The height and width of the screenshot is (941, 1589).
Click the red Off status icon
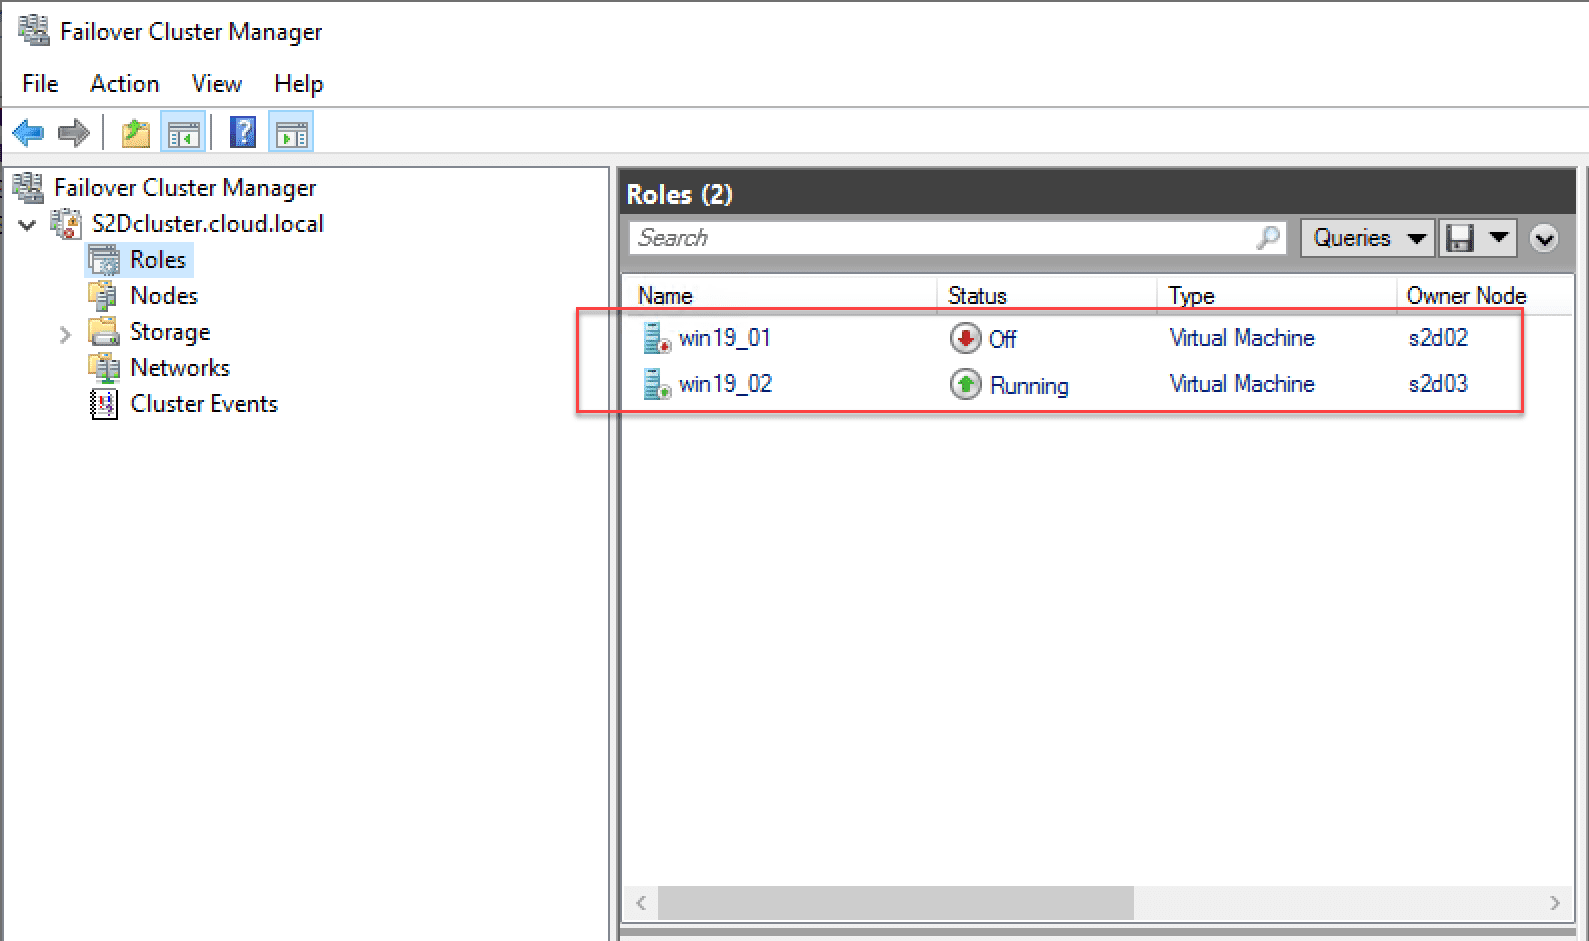[x=965, y=338]
